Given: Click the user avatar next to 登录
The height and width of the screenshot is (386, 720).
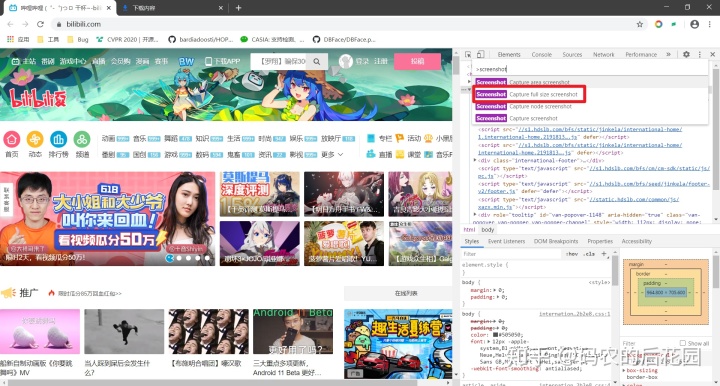Looking at the screenshot, I should [346, 61].
